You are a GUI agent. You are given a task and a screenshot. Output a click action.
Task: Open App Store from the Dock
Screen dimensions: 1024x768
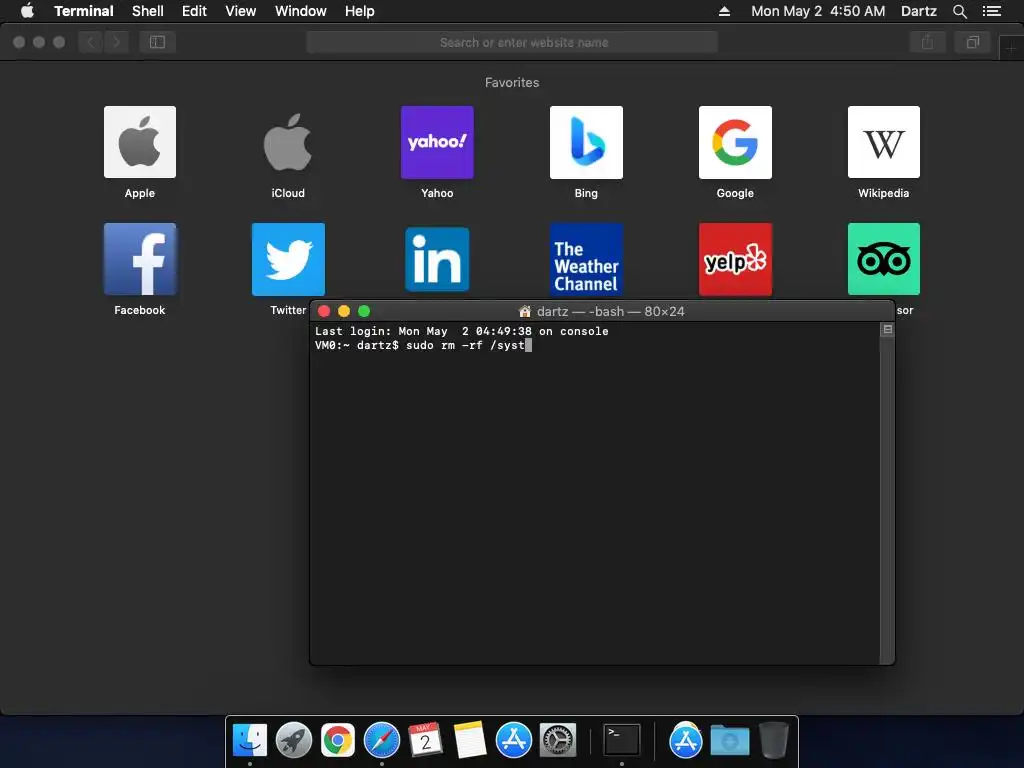[x=514, y=741]
